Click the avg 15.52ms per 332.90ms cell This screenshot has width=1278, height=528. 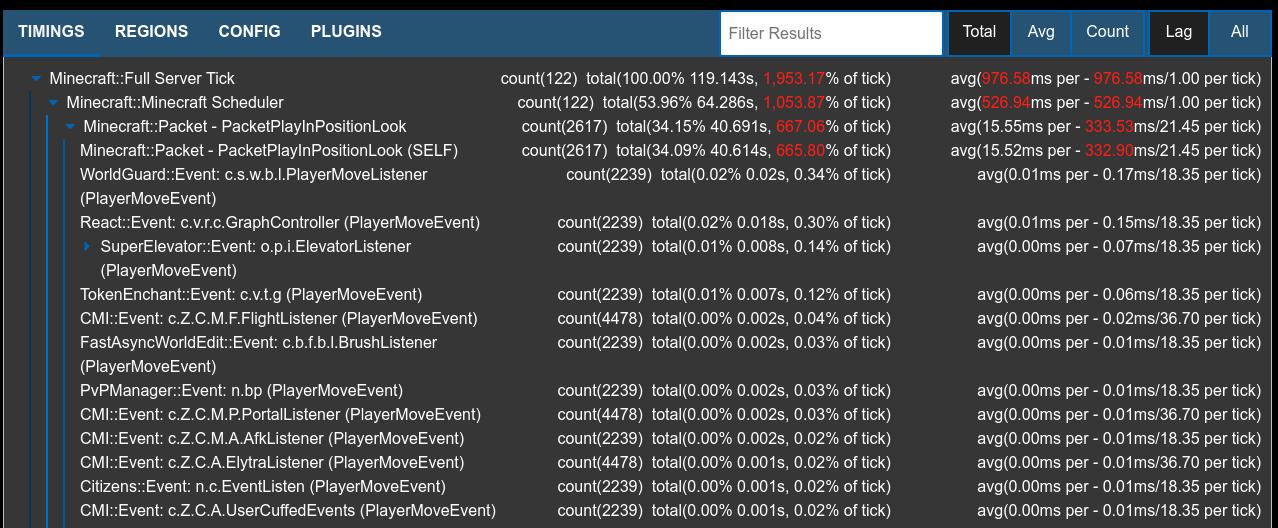[1106, 150]
